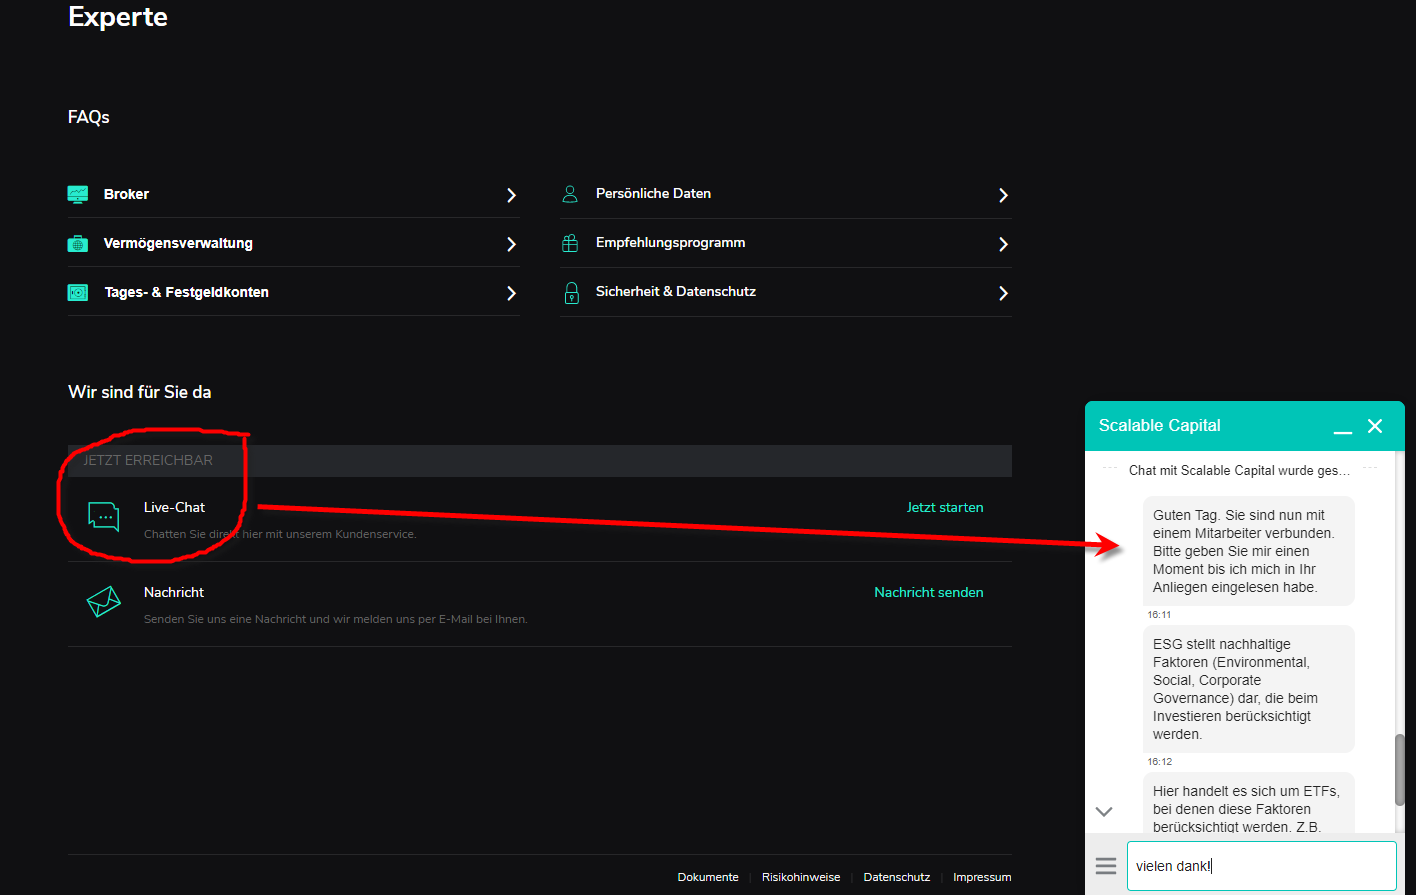Screen dimensions: 1416x895
Task: Open the Persönliche Daten FAQ entry
Action: [x=786, y=194]
